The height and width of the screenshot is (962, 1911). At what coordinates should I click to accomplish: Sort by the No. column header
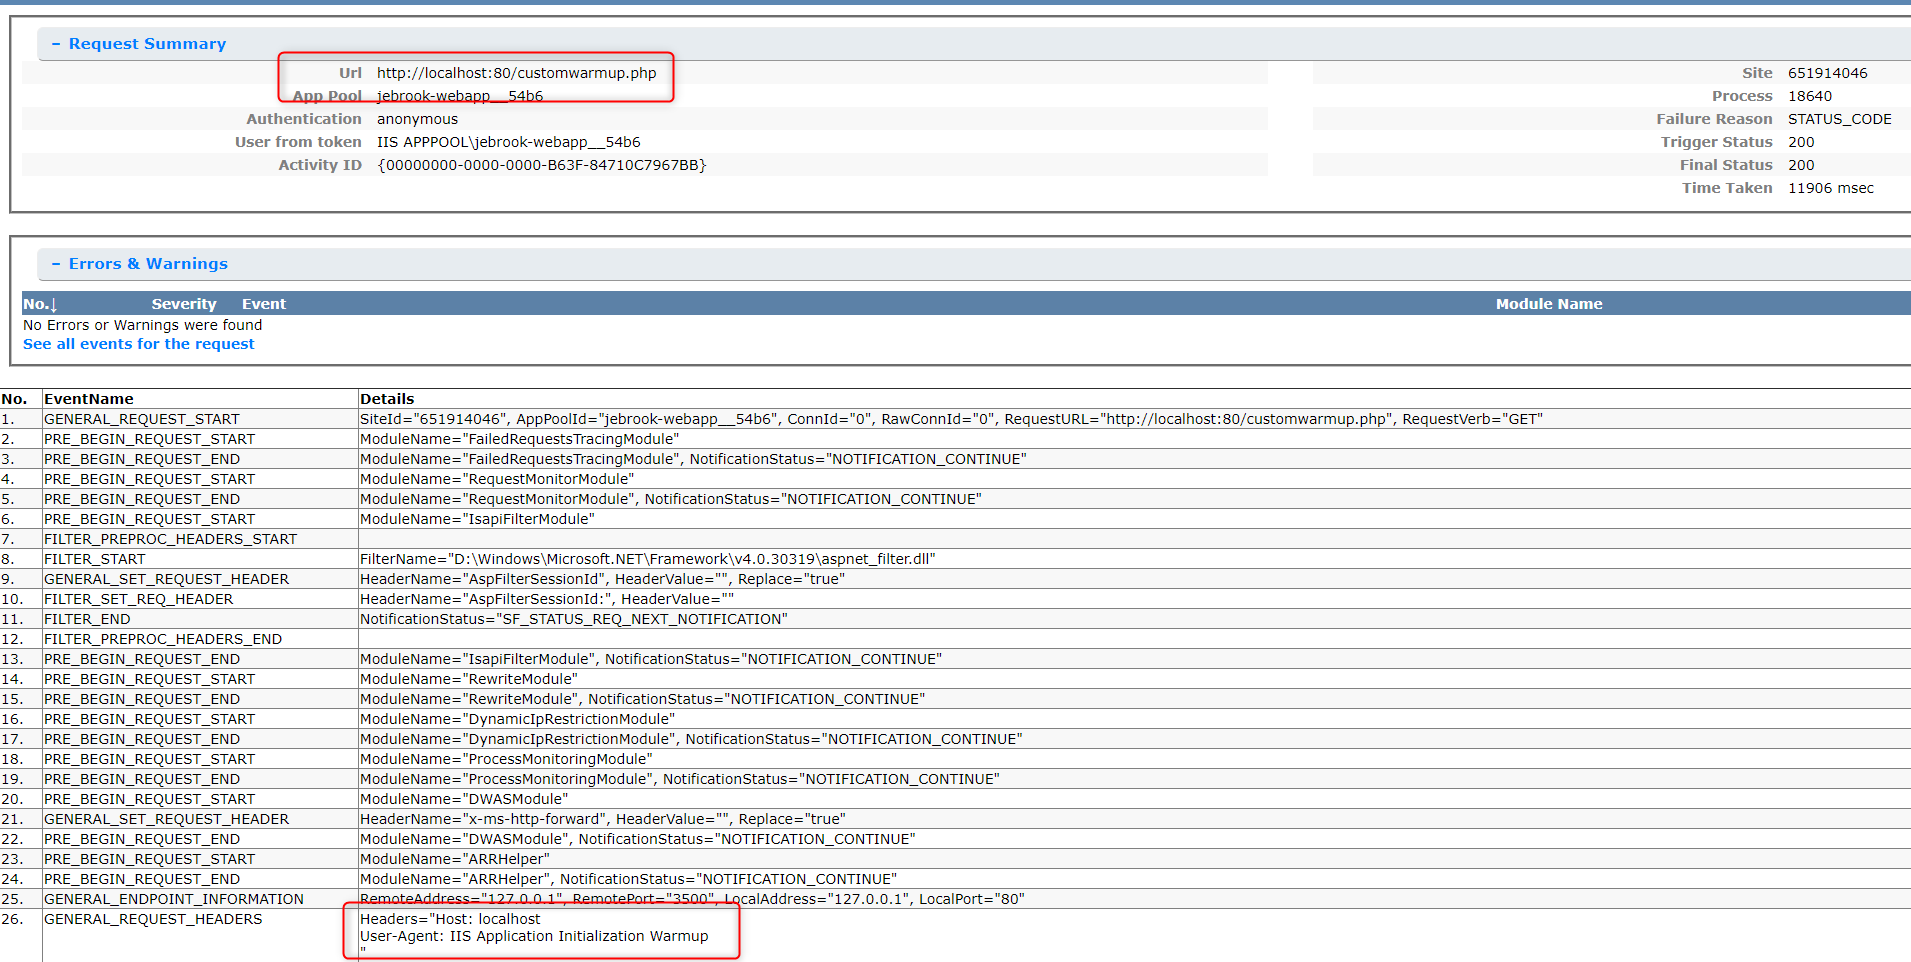click(x=39, y=304)
